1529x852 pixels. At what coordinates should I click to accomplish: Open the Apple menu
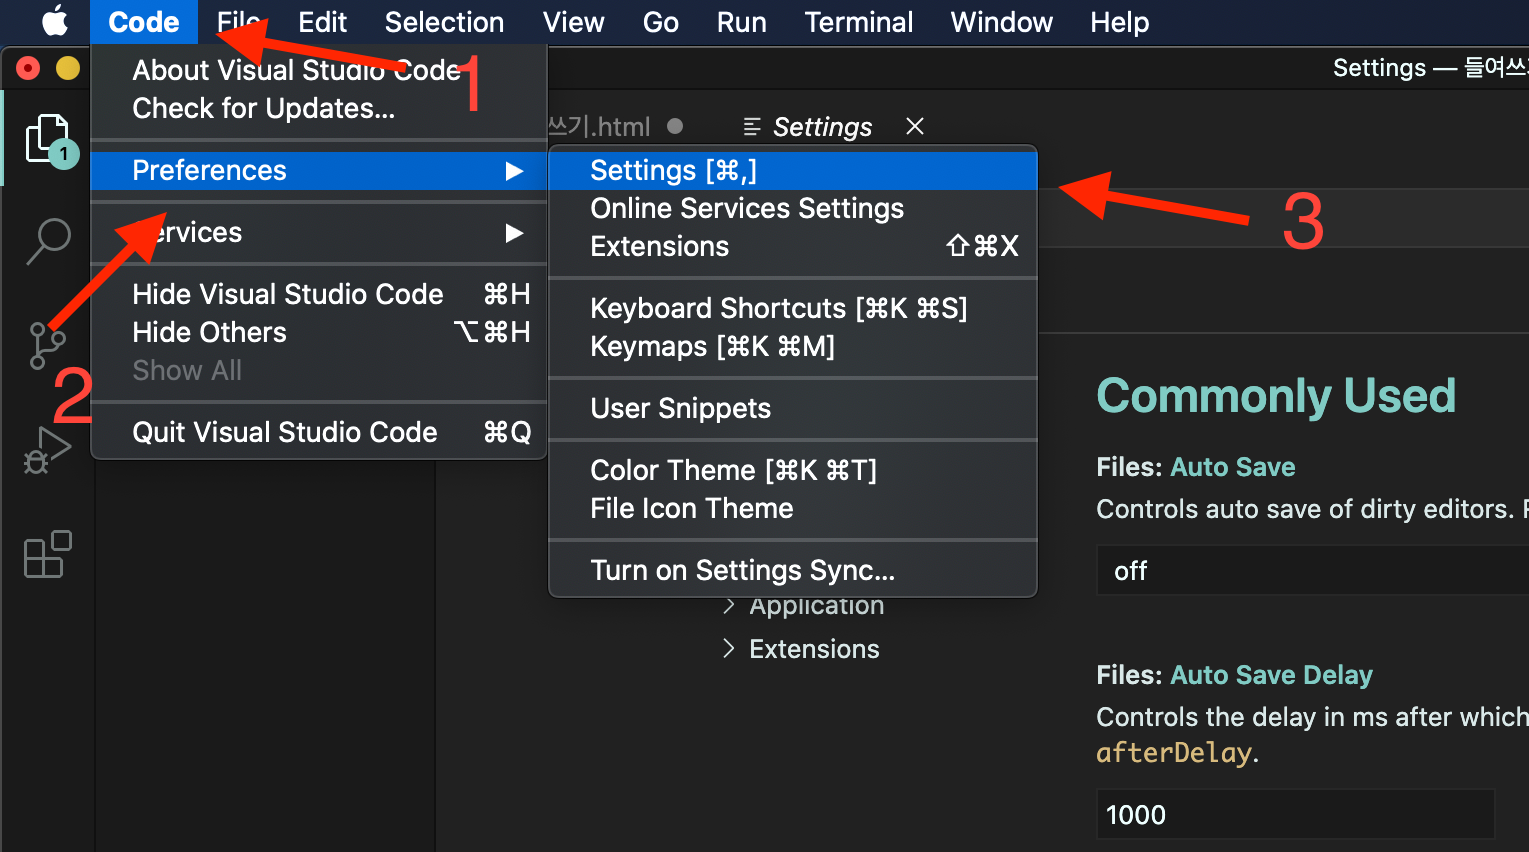[54, 21]
